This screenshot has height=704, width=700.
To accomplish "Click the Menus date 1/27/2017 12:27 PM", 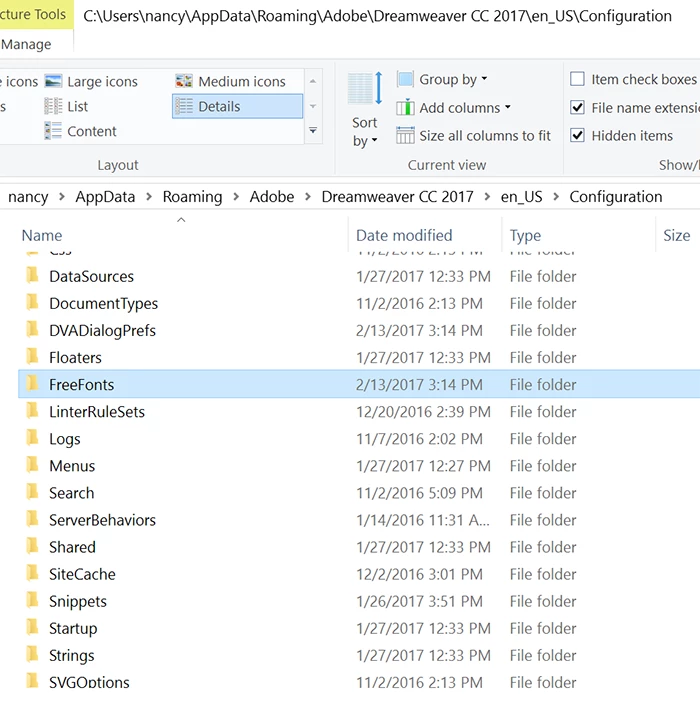I will [x=423, y=466].
